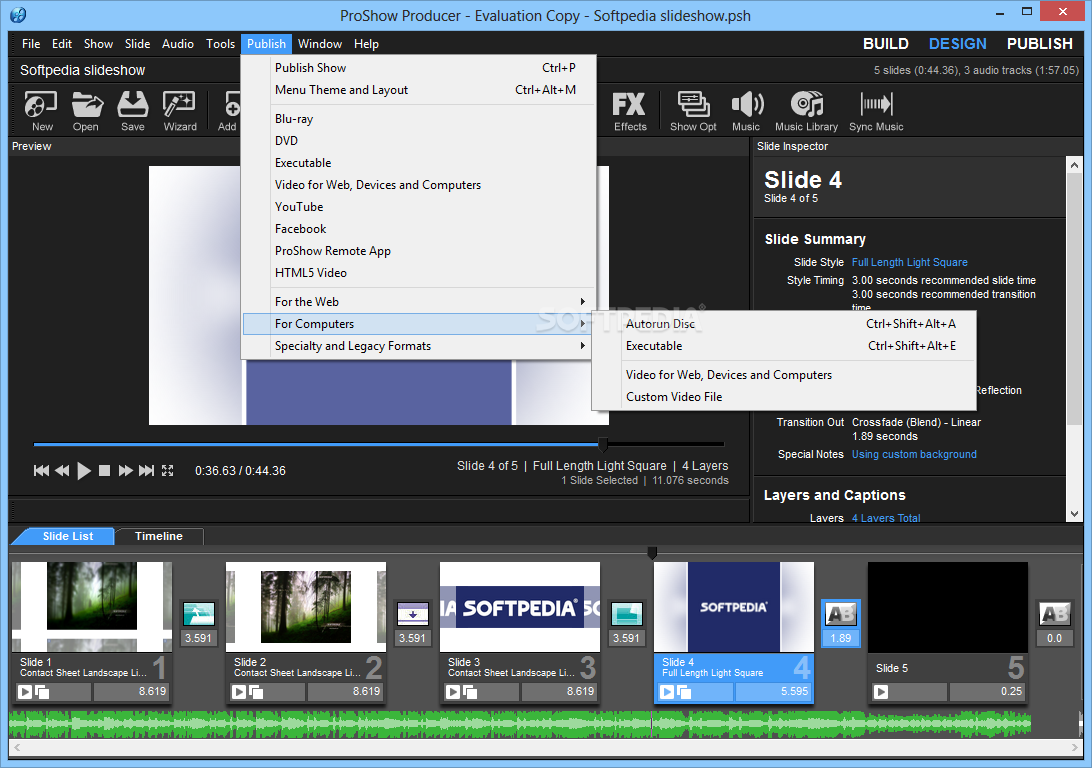Choose ProShow Remote App option
Screen dimensions: 1092x768
[x=419, y=251]
